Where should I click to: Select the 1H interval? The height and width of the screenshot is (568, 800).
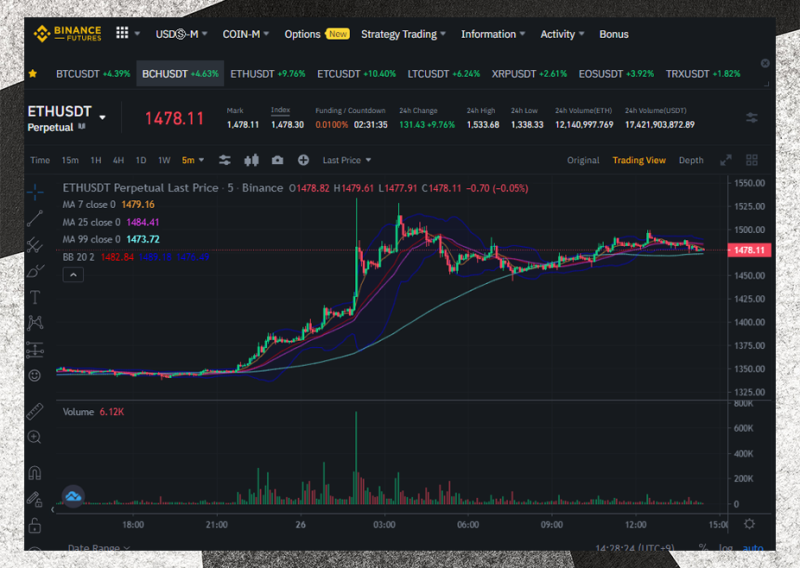[x=96, y=160]
